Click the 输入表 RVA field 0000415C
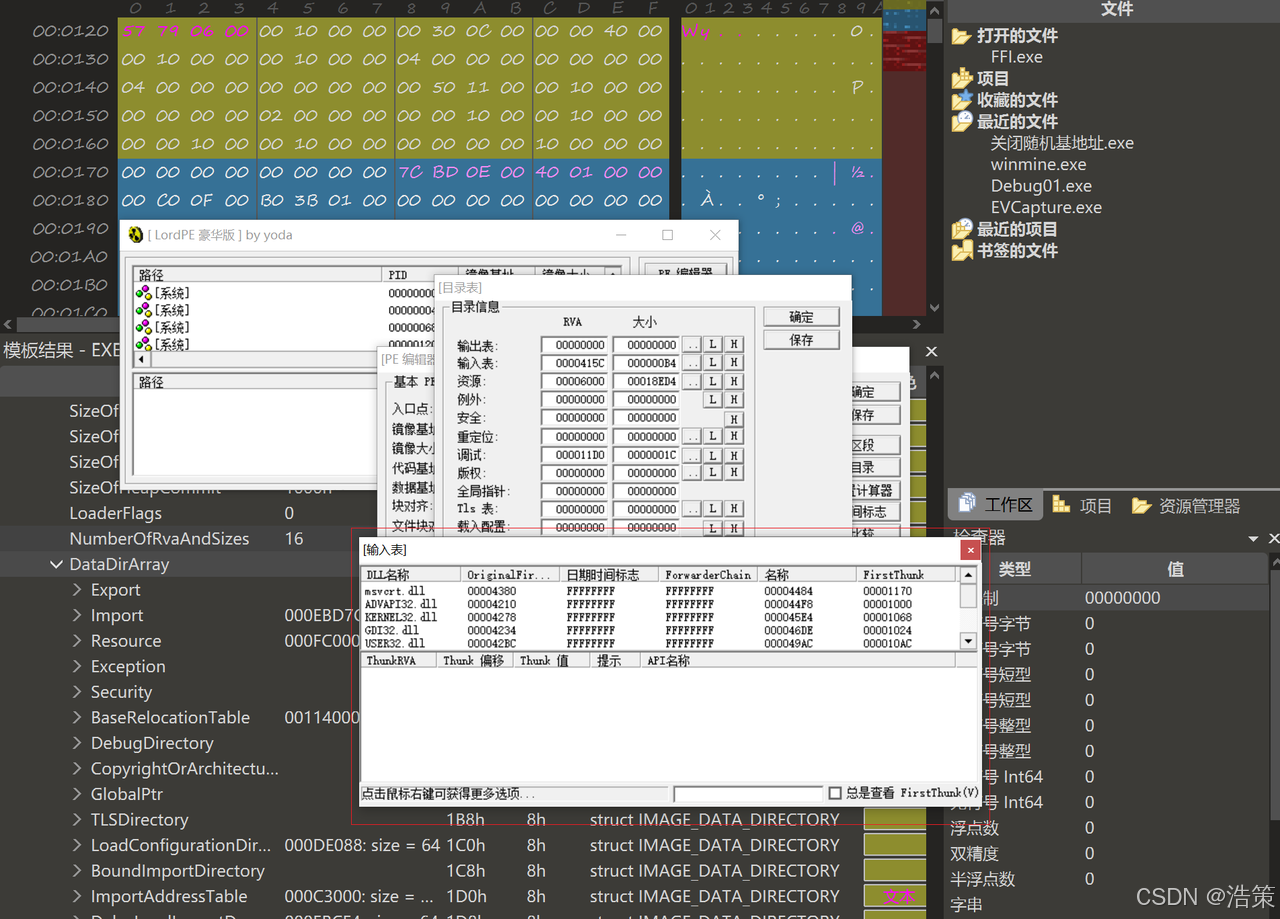The image size is (1280, 919). 574,363
